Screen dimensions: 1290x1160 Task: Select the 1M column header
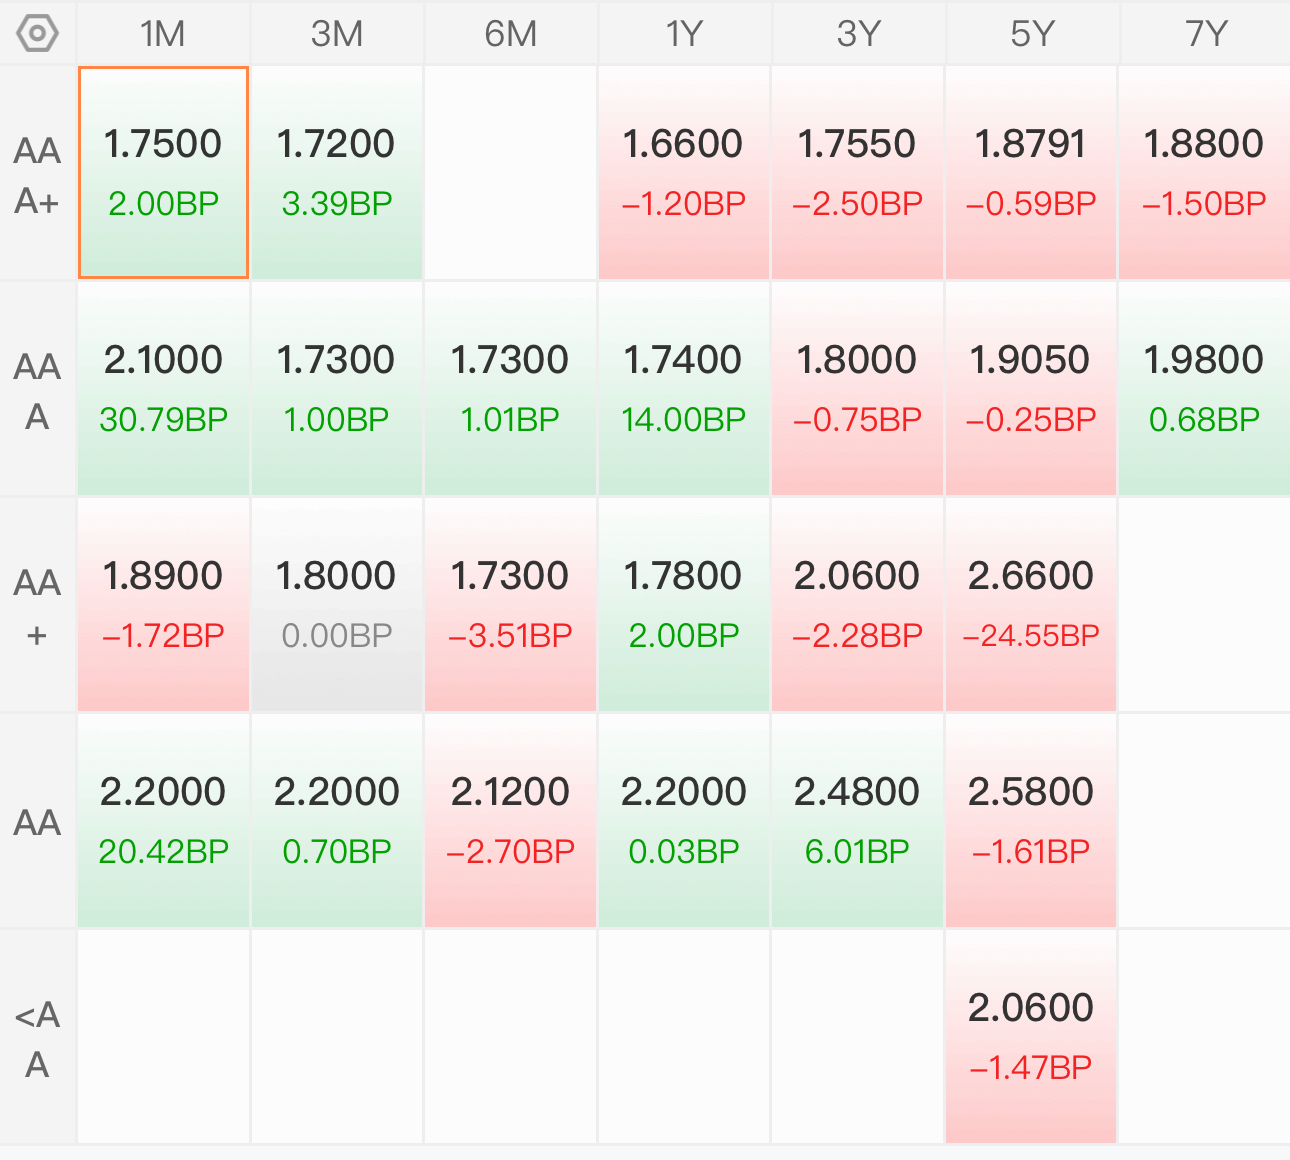coord(163,33)
